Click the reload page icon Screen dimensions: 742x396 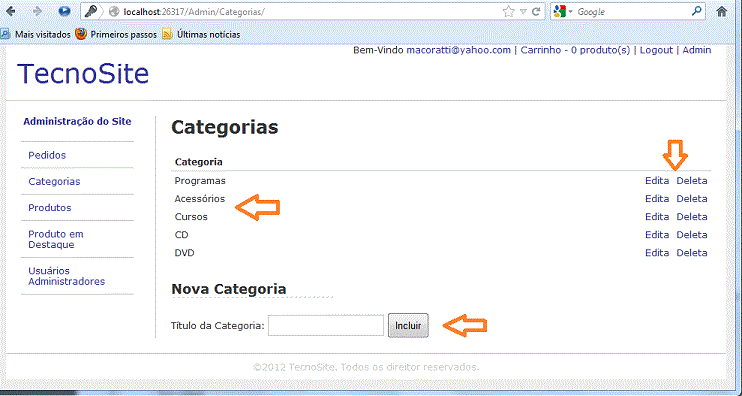(536, 12)
